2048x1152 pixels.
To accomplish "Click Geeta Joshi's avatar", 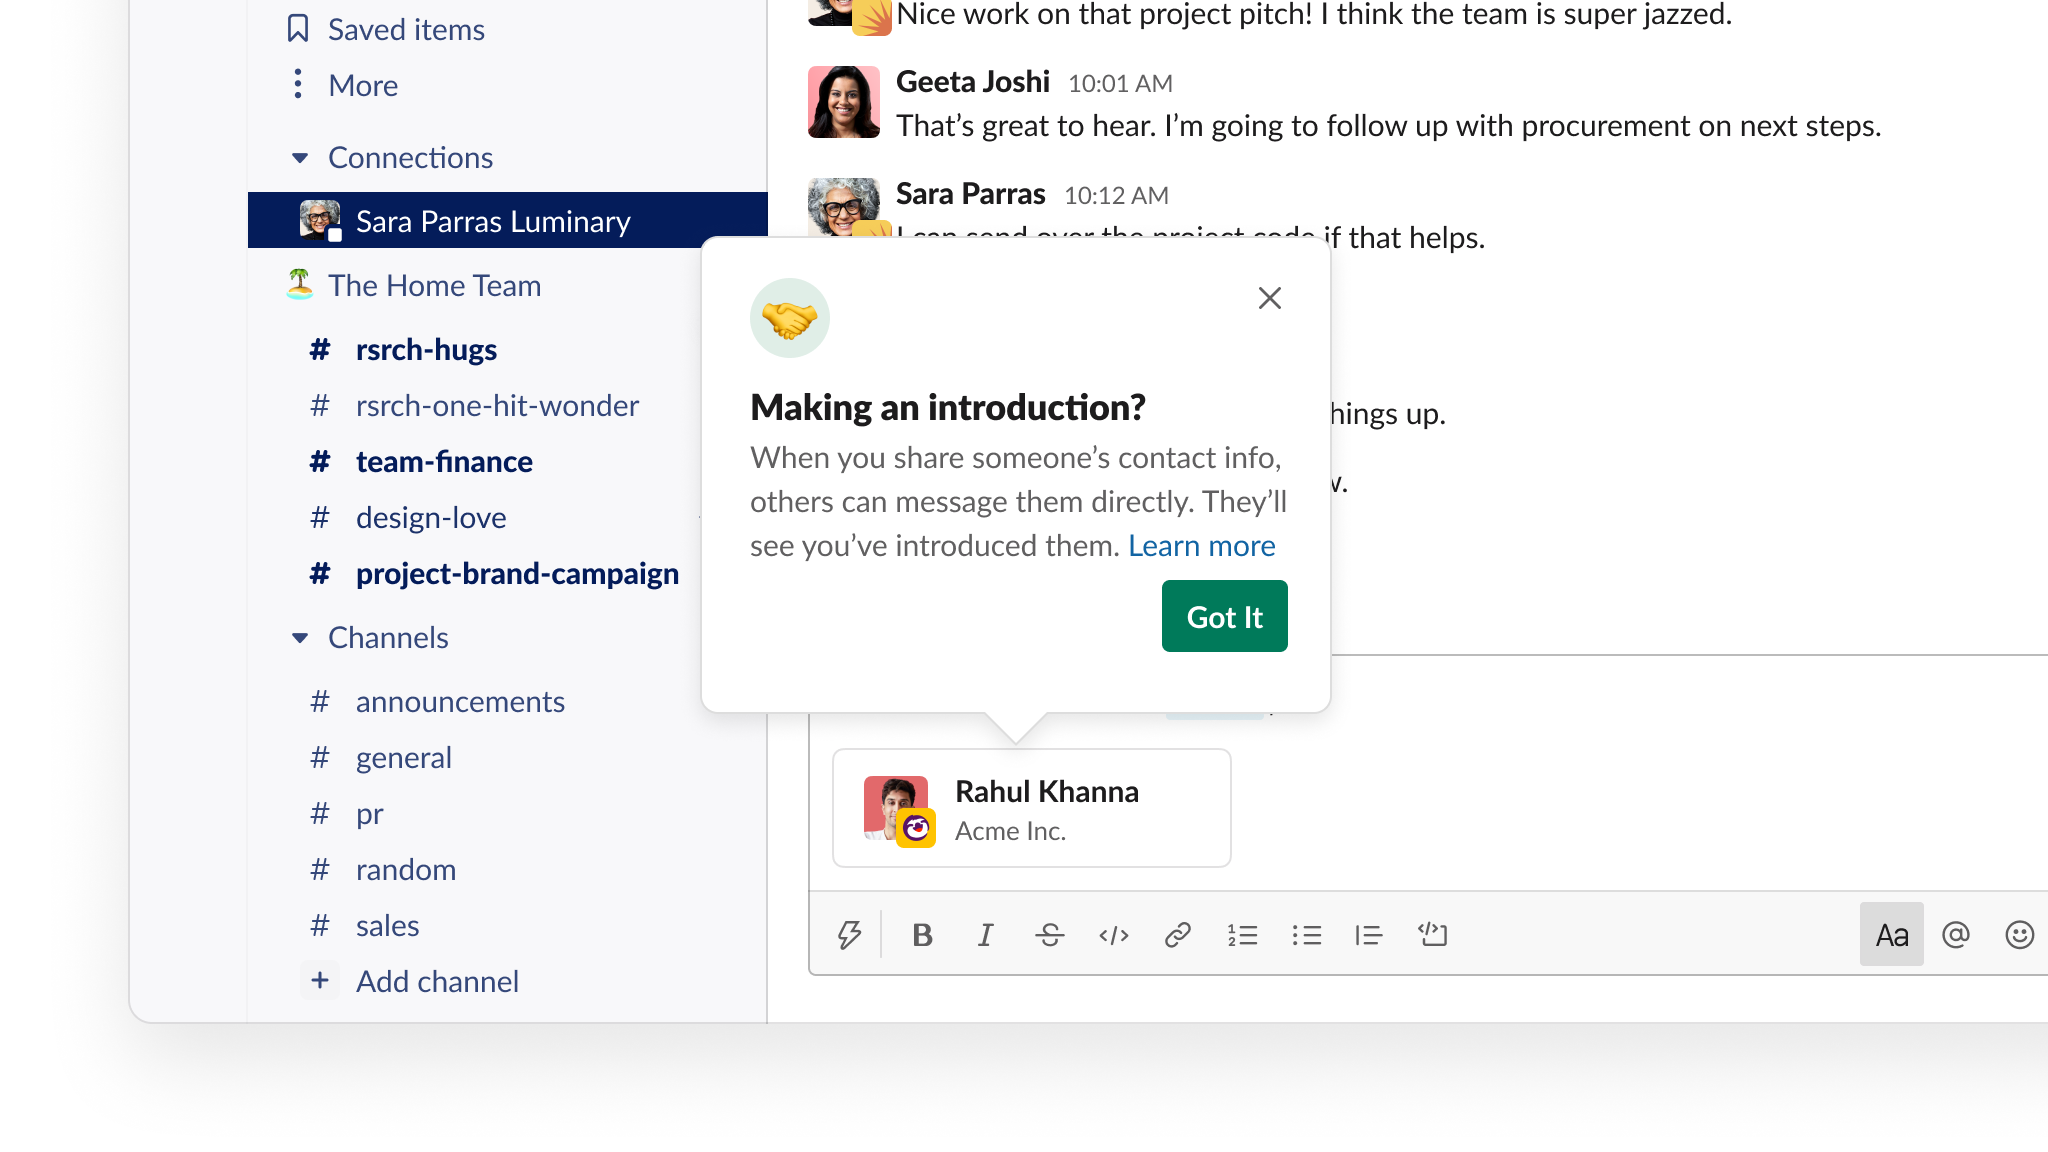I will tap(844, 102).
